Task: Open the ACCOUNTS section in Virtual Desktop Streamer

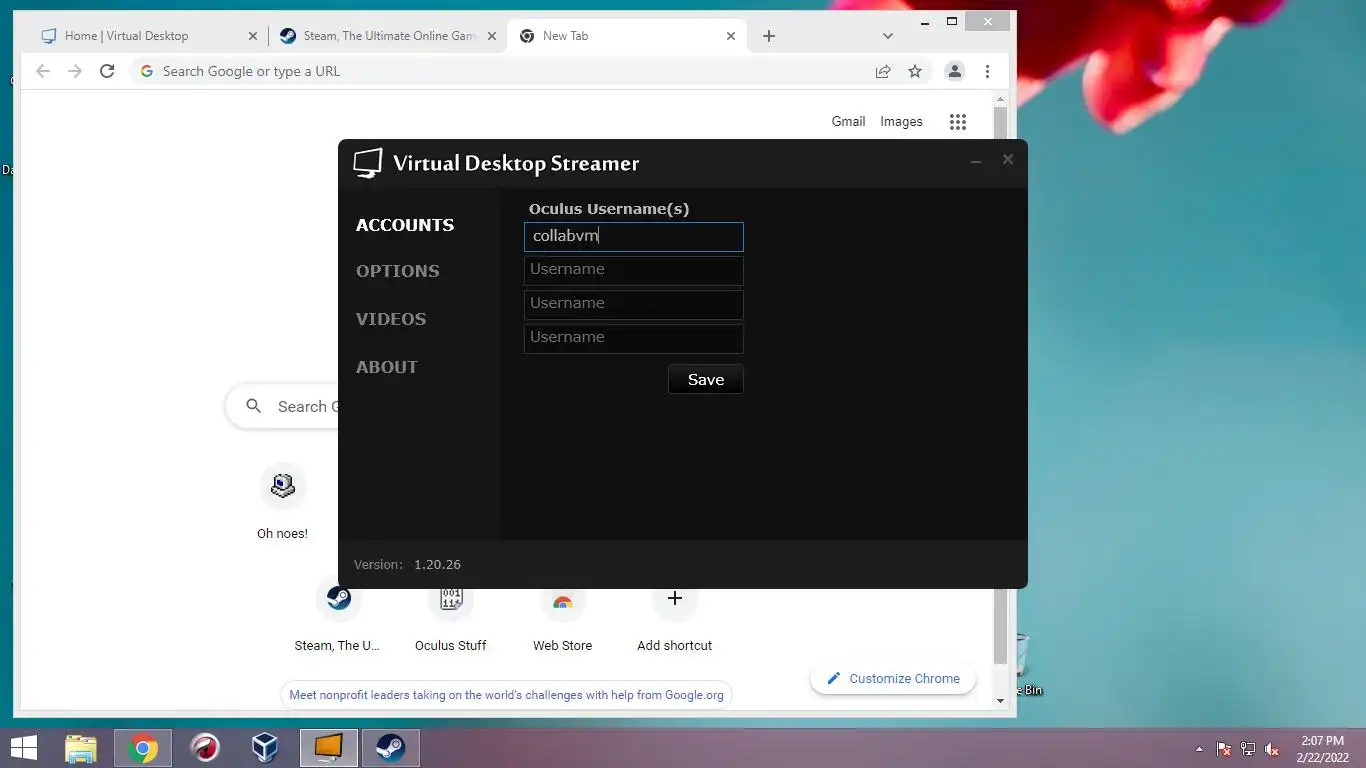Action: (x=405, y=225)
